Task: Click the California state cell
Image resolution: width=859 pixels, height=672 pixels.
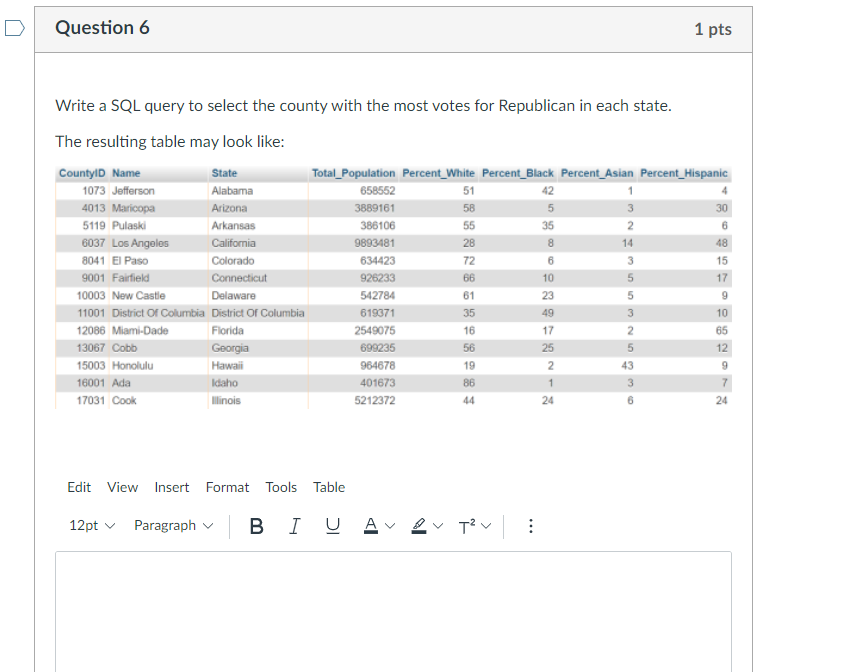Action: (x=233, y=243)
